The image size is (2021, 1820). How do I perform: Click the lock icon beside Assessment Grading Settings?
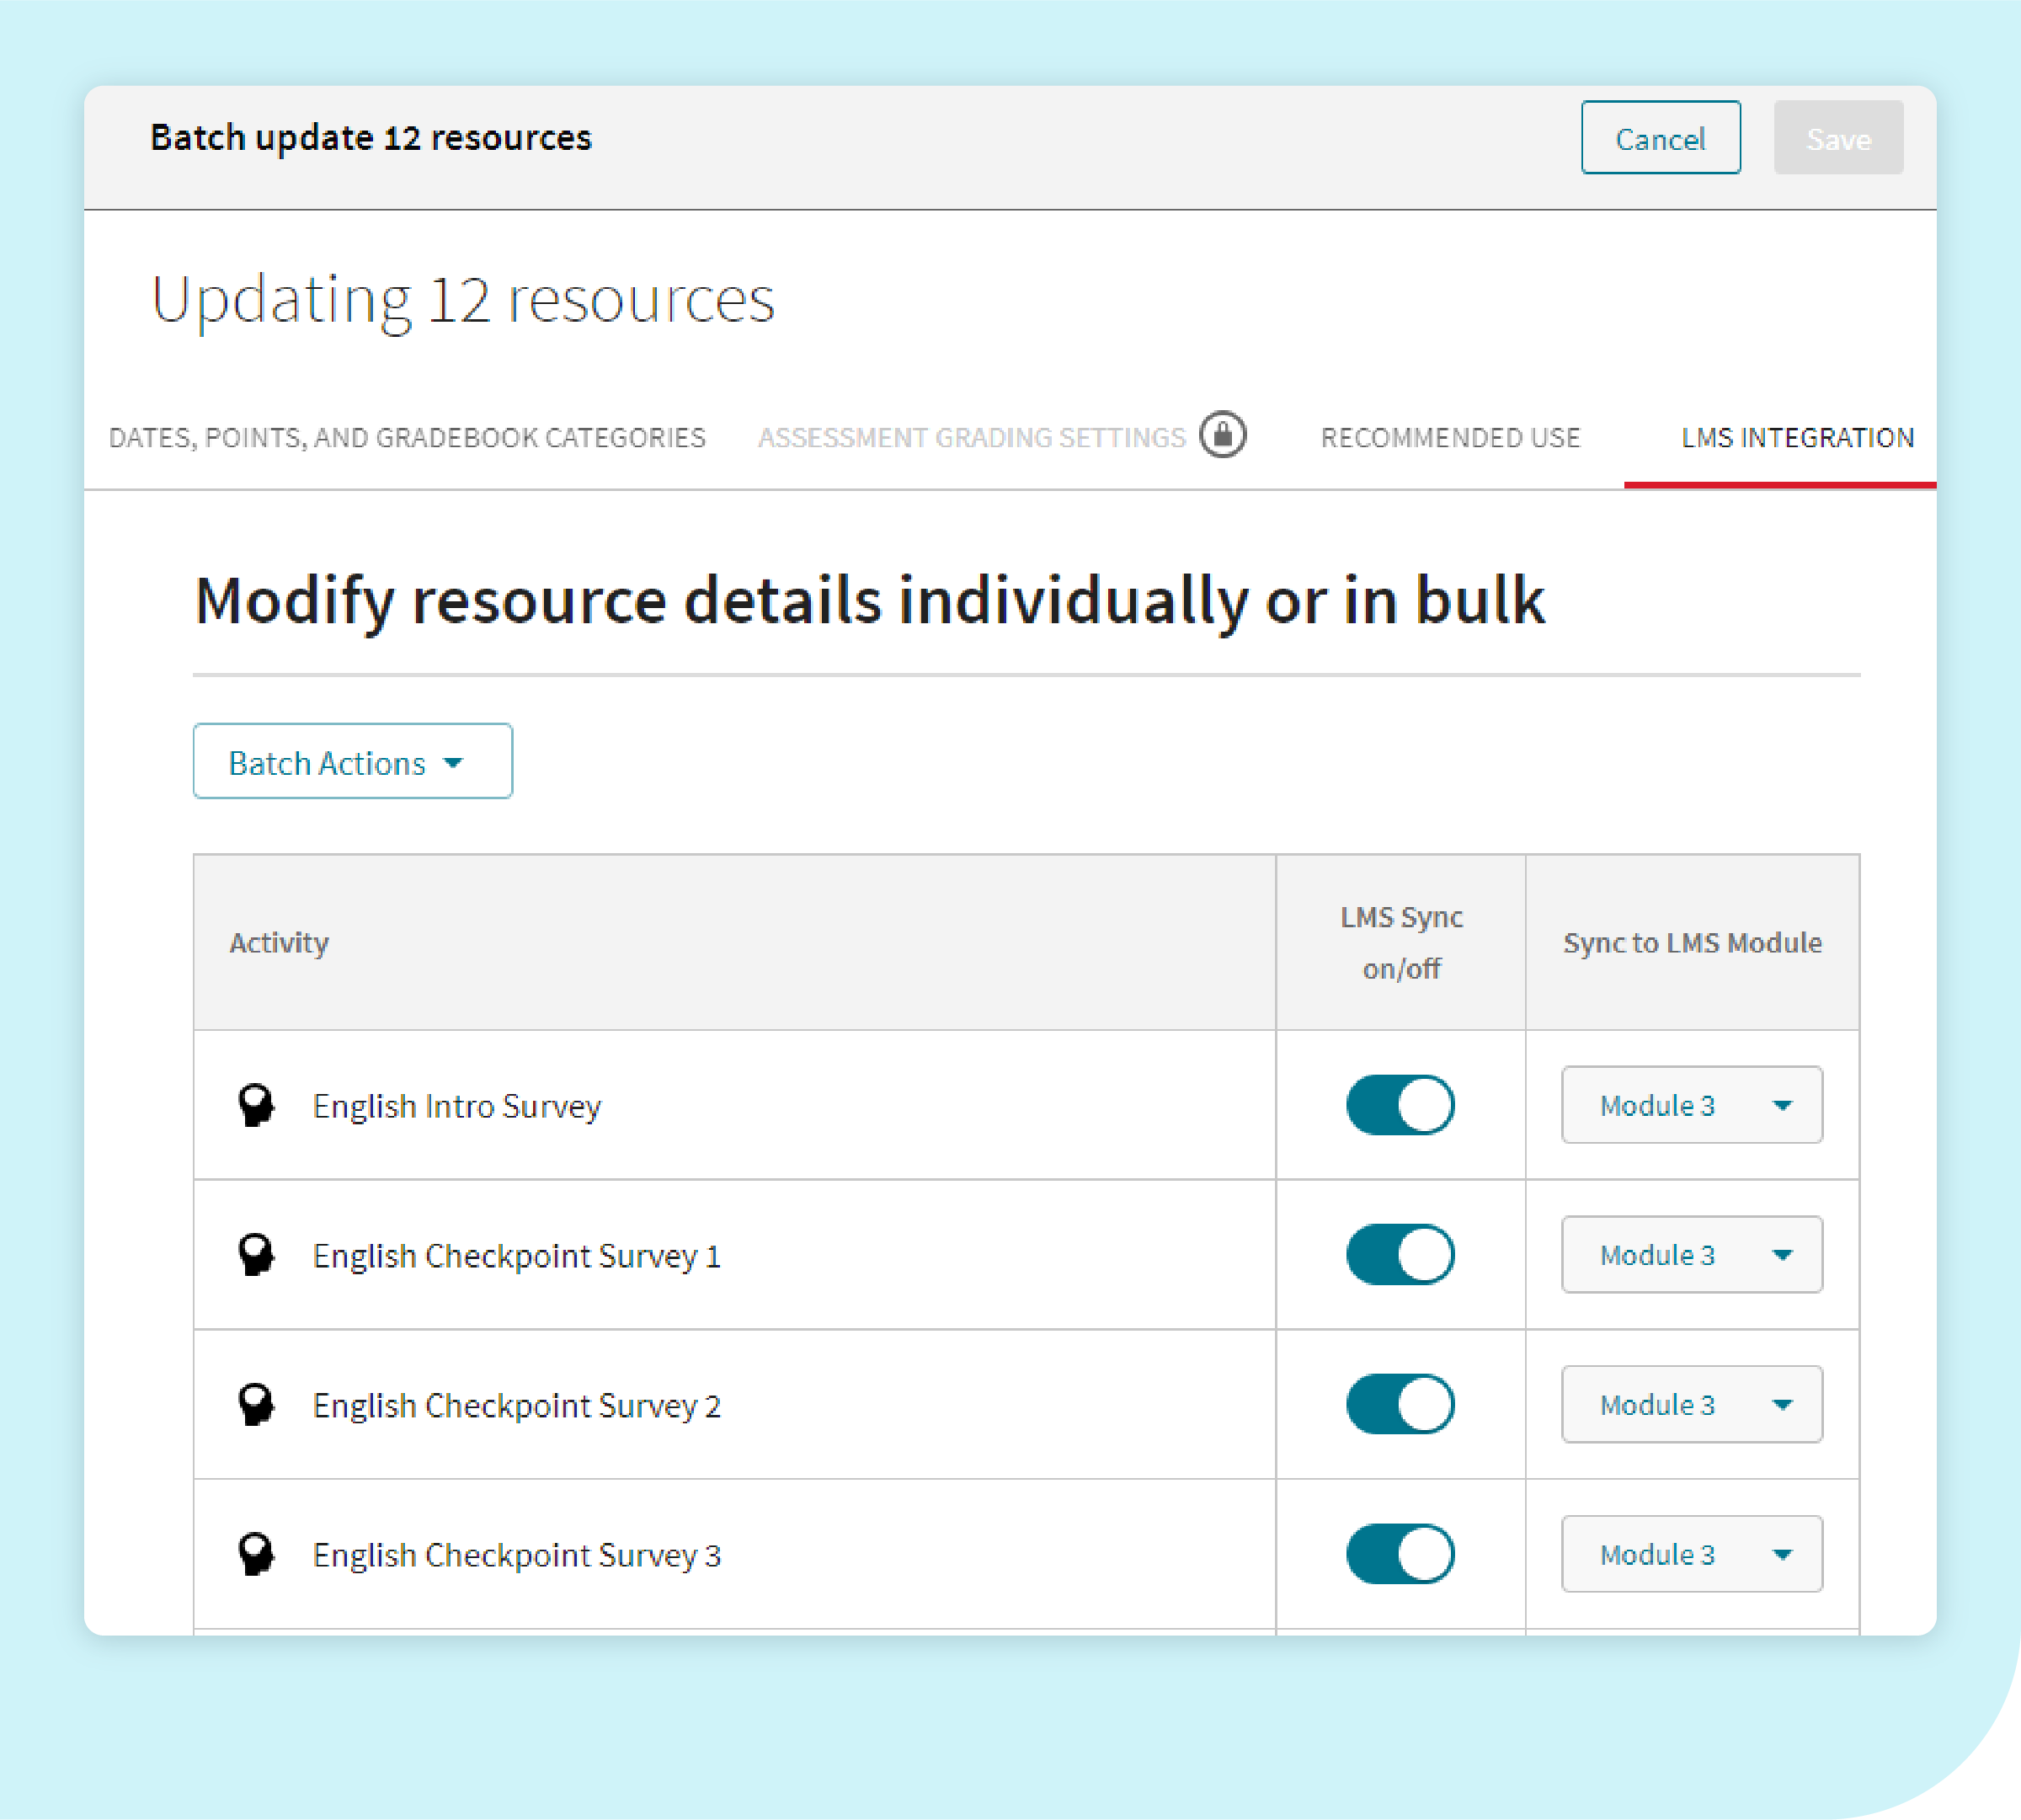pyautogui.click(x=1222, y=435)
